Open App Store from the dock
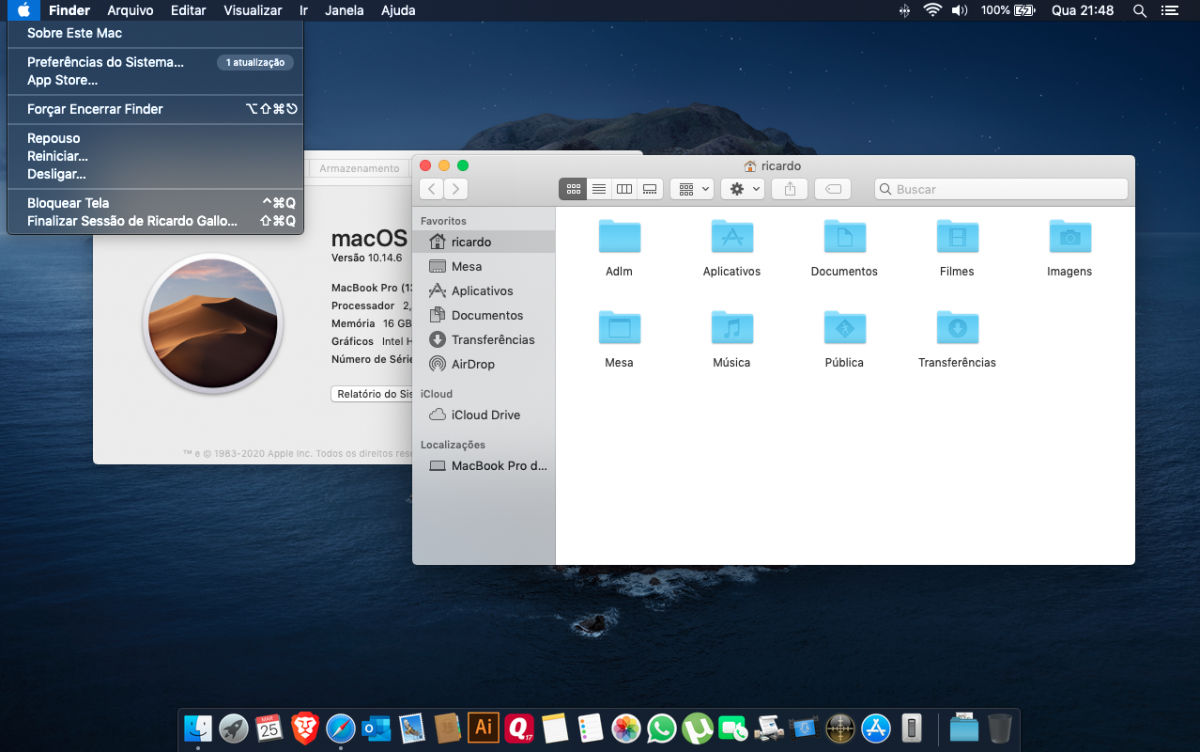1200x752 pixels. coord(876,728)
